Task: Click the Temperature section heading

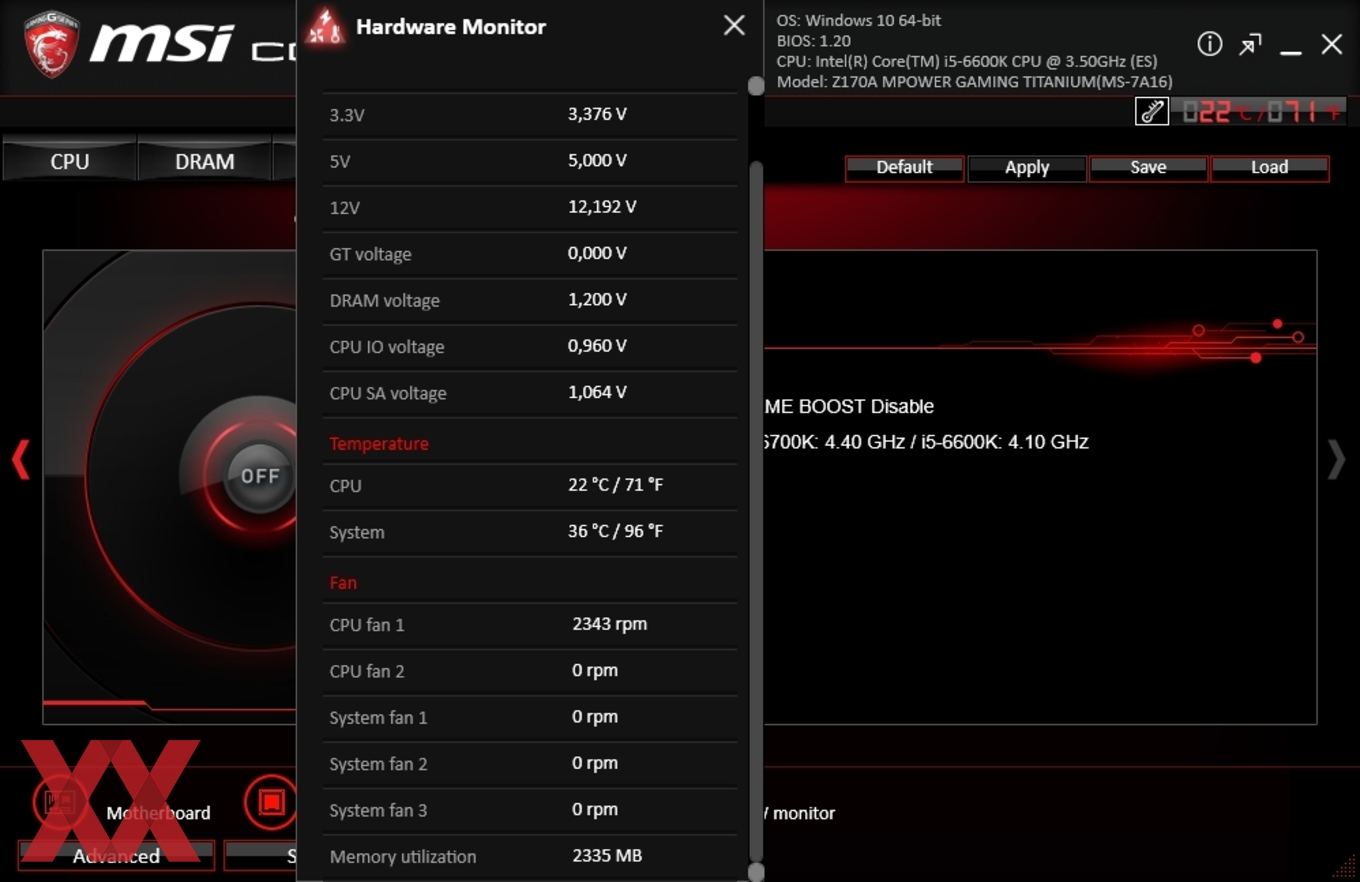Action: click(x=379, y=443)
